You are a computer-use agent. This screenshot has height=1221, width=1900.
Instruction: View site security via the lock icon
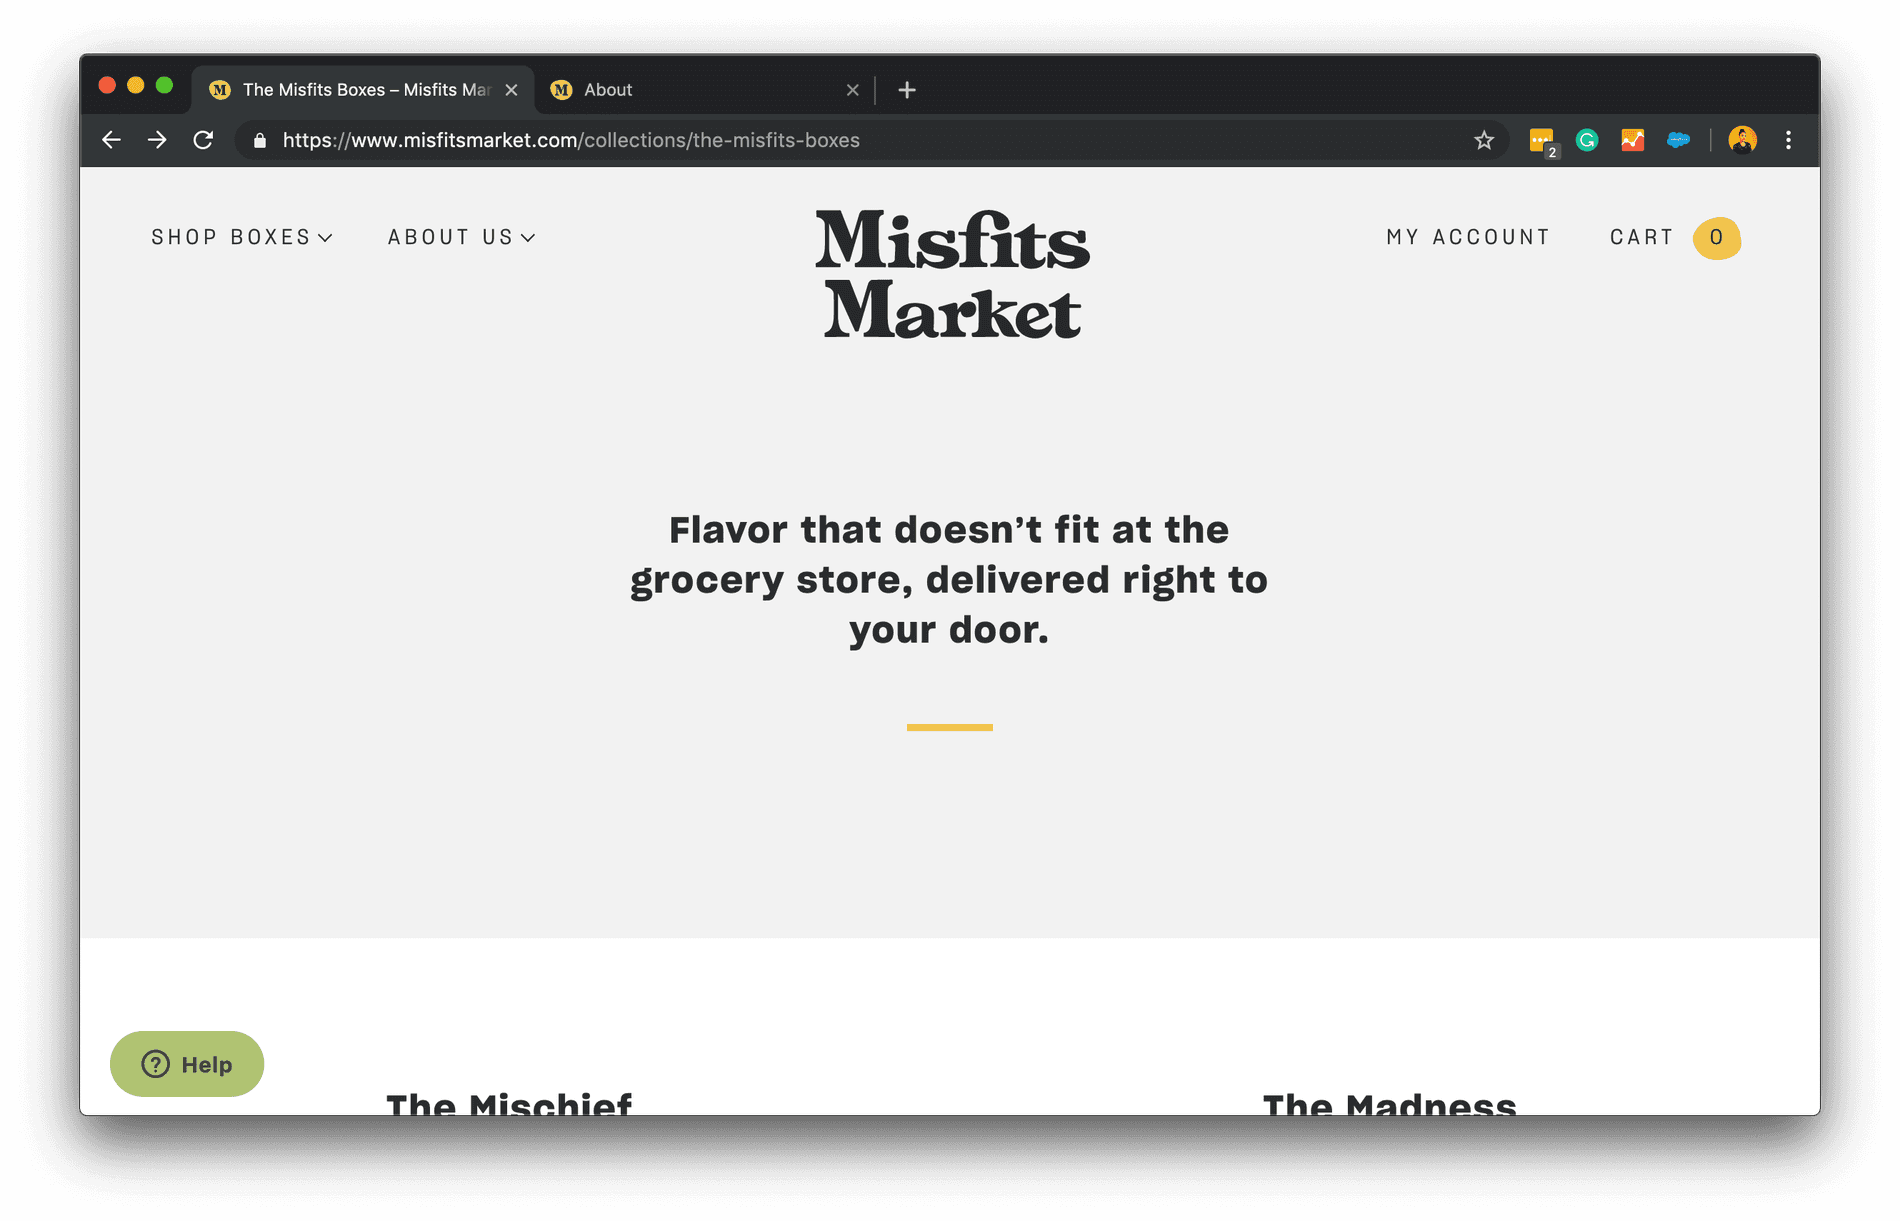260,140
